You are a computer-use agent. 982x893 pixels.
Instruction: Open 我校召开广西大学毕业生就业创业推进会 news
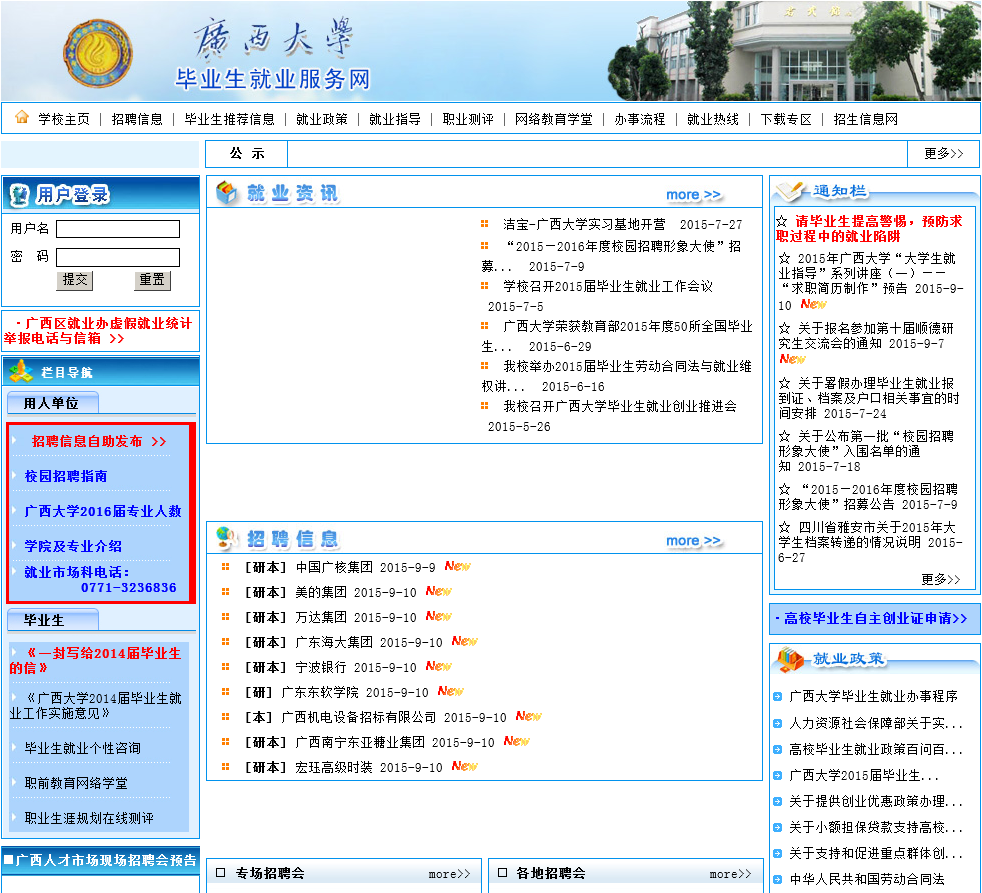620,406
